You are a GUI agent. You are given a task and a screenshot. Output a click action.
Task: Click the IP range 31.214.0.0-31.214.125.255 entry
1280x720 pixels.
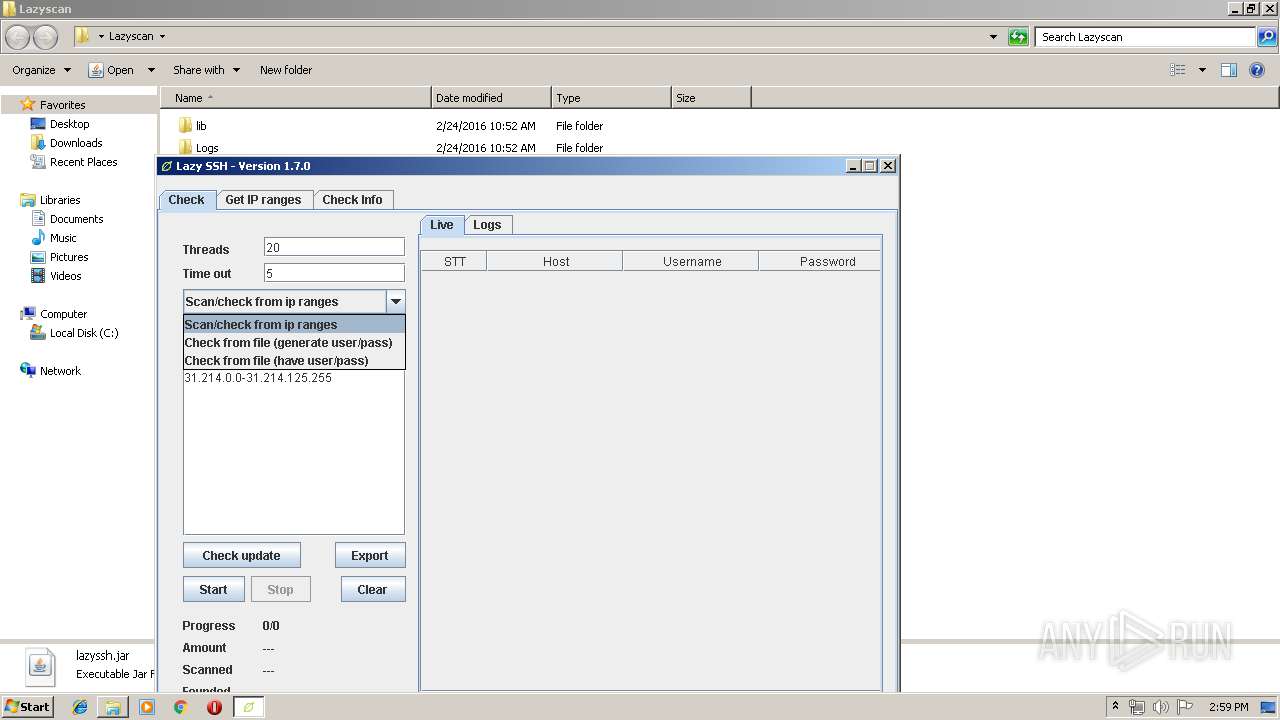[258, 378]
